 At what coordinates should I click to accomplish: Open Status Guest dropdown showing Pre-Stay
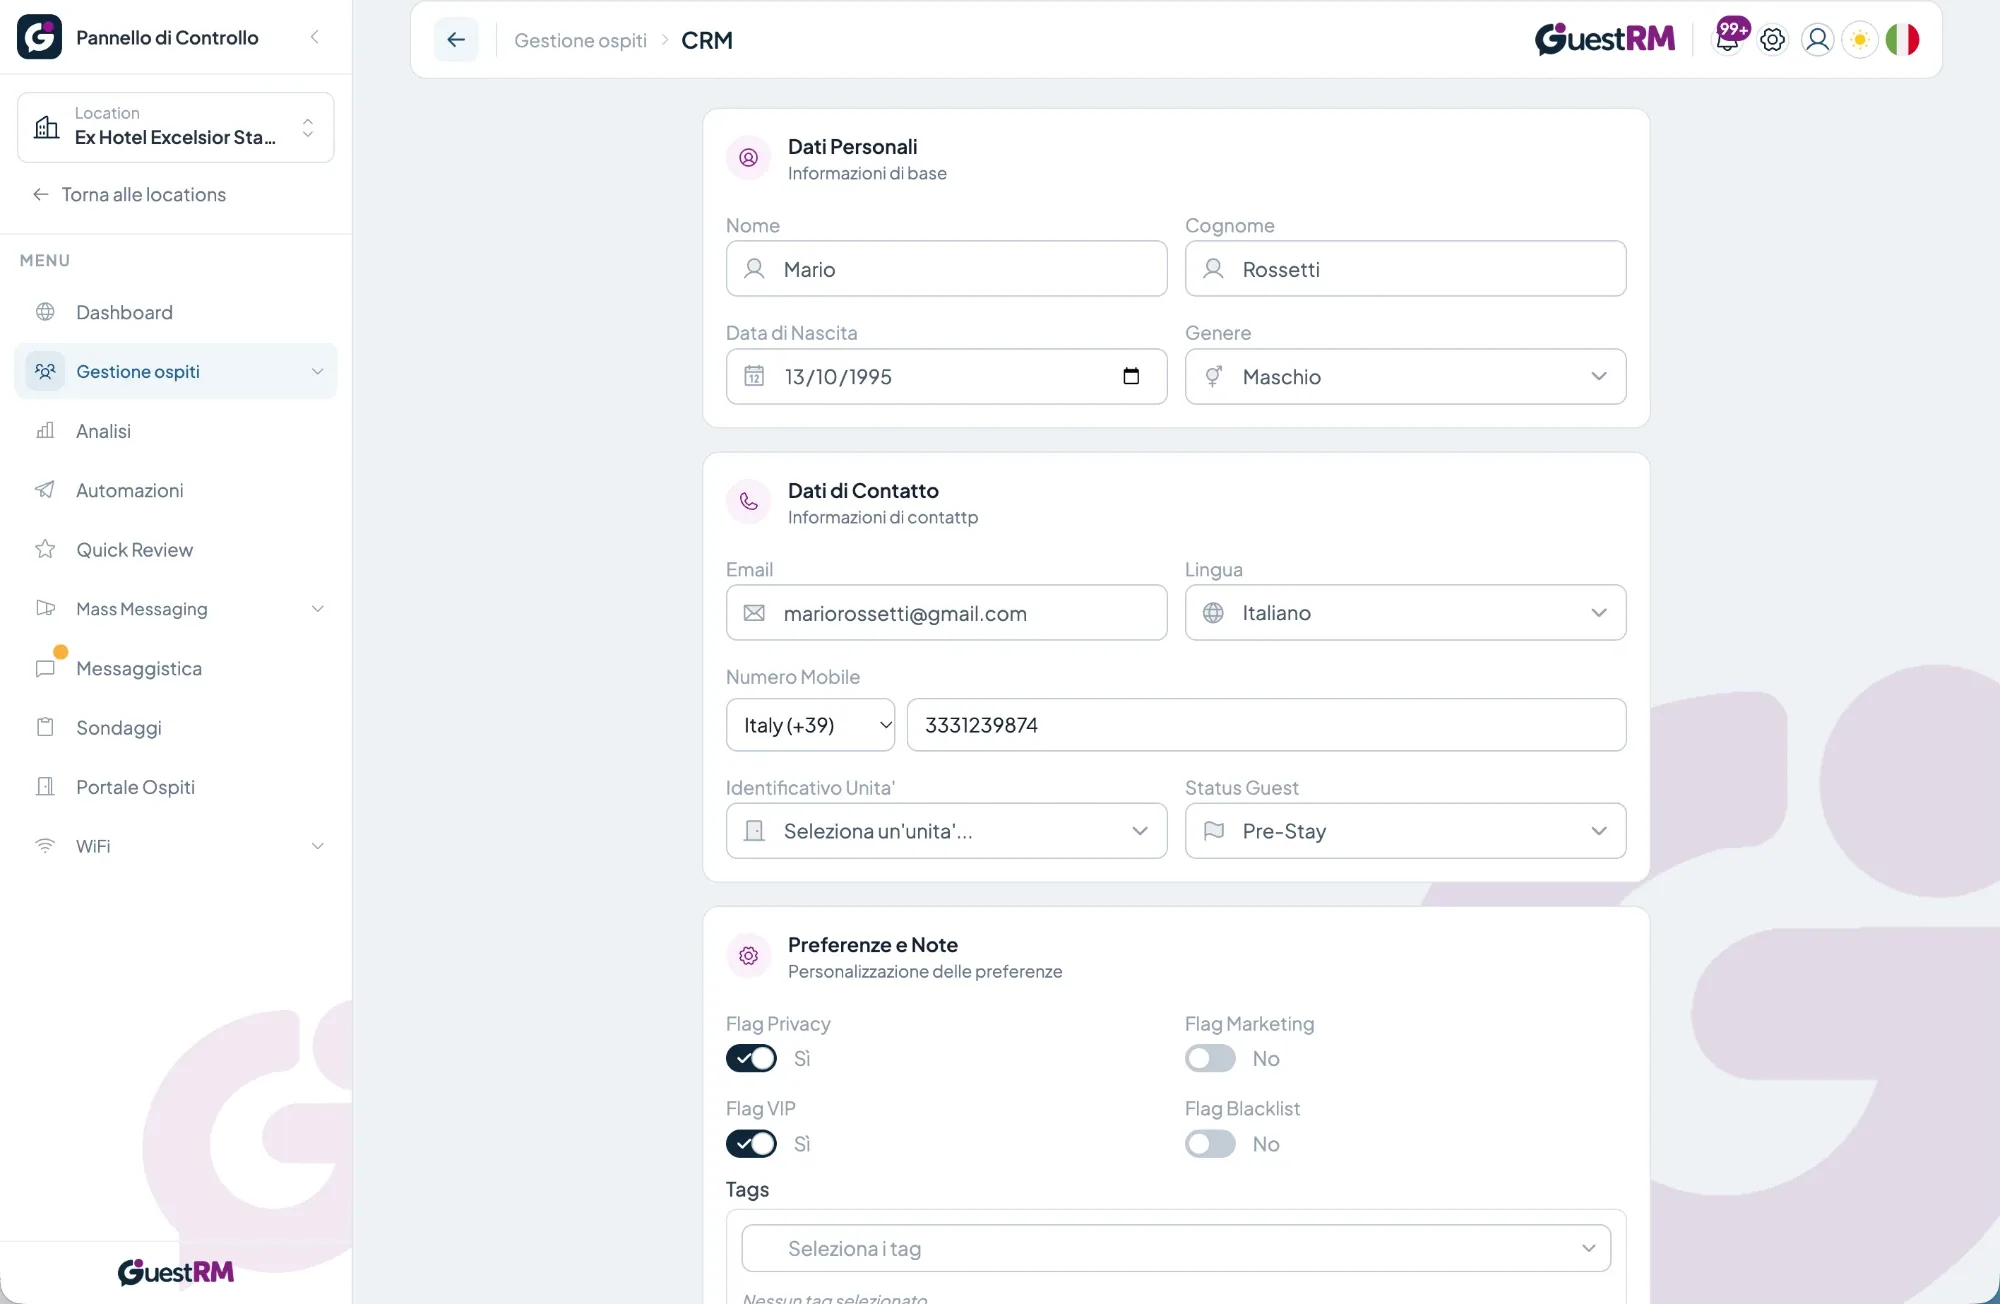[1405, 831]
